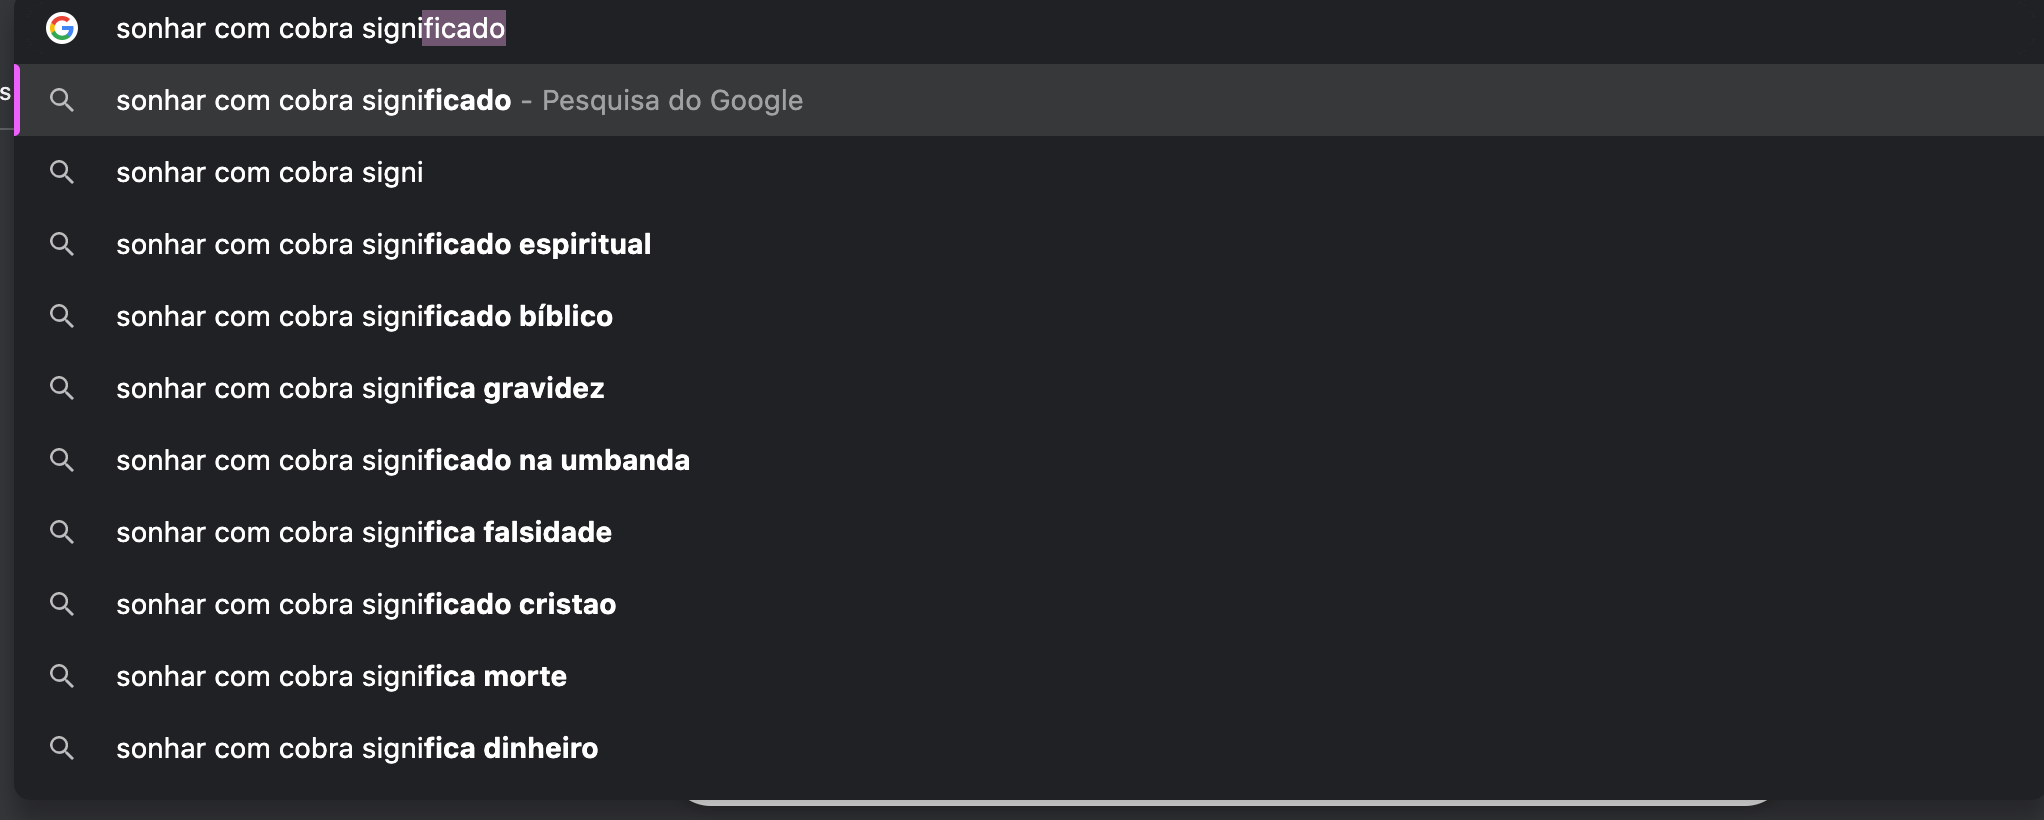
Task: Pick the 'significa gravidez' suggestion
Action: 1030,388
